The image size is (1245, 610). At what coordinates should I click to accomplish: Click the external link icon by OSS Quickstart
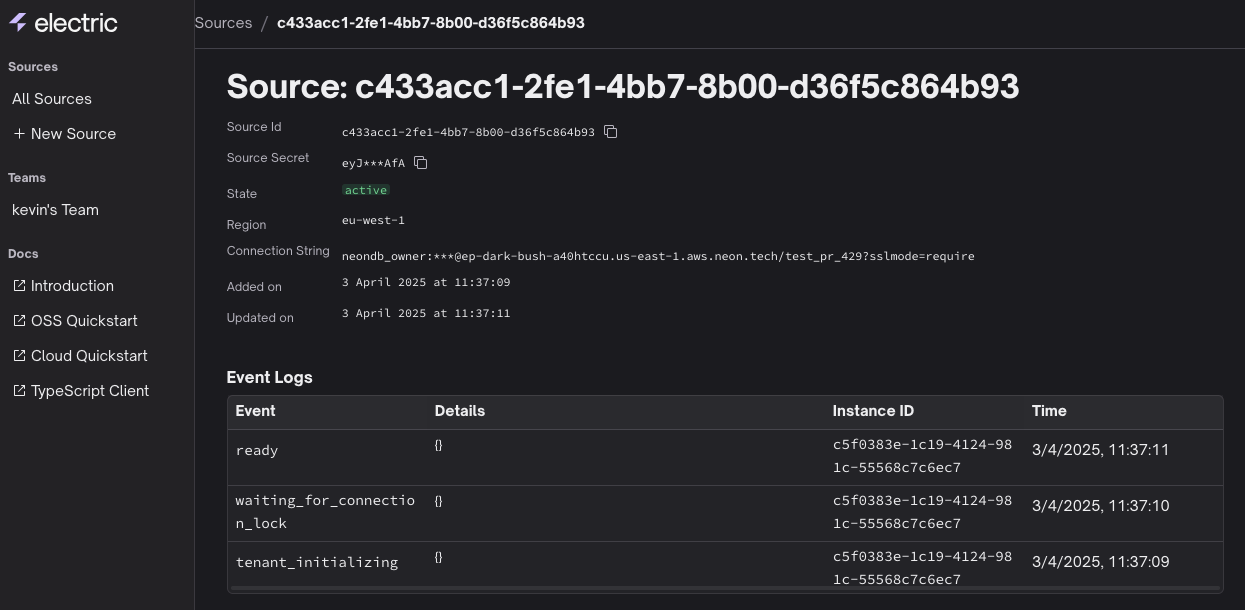click(19, 320)
